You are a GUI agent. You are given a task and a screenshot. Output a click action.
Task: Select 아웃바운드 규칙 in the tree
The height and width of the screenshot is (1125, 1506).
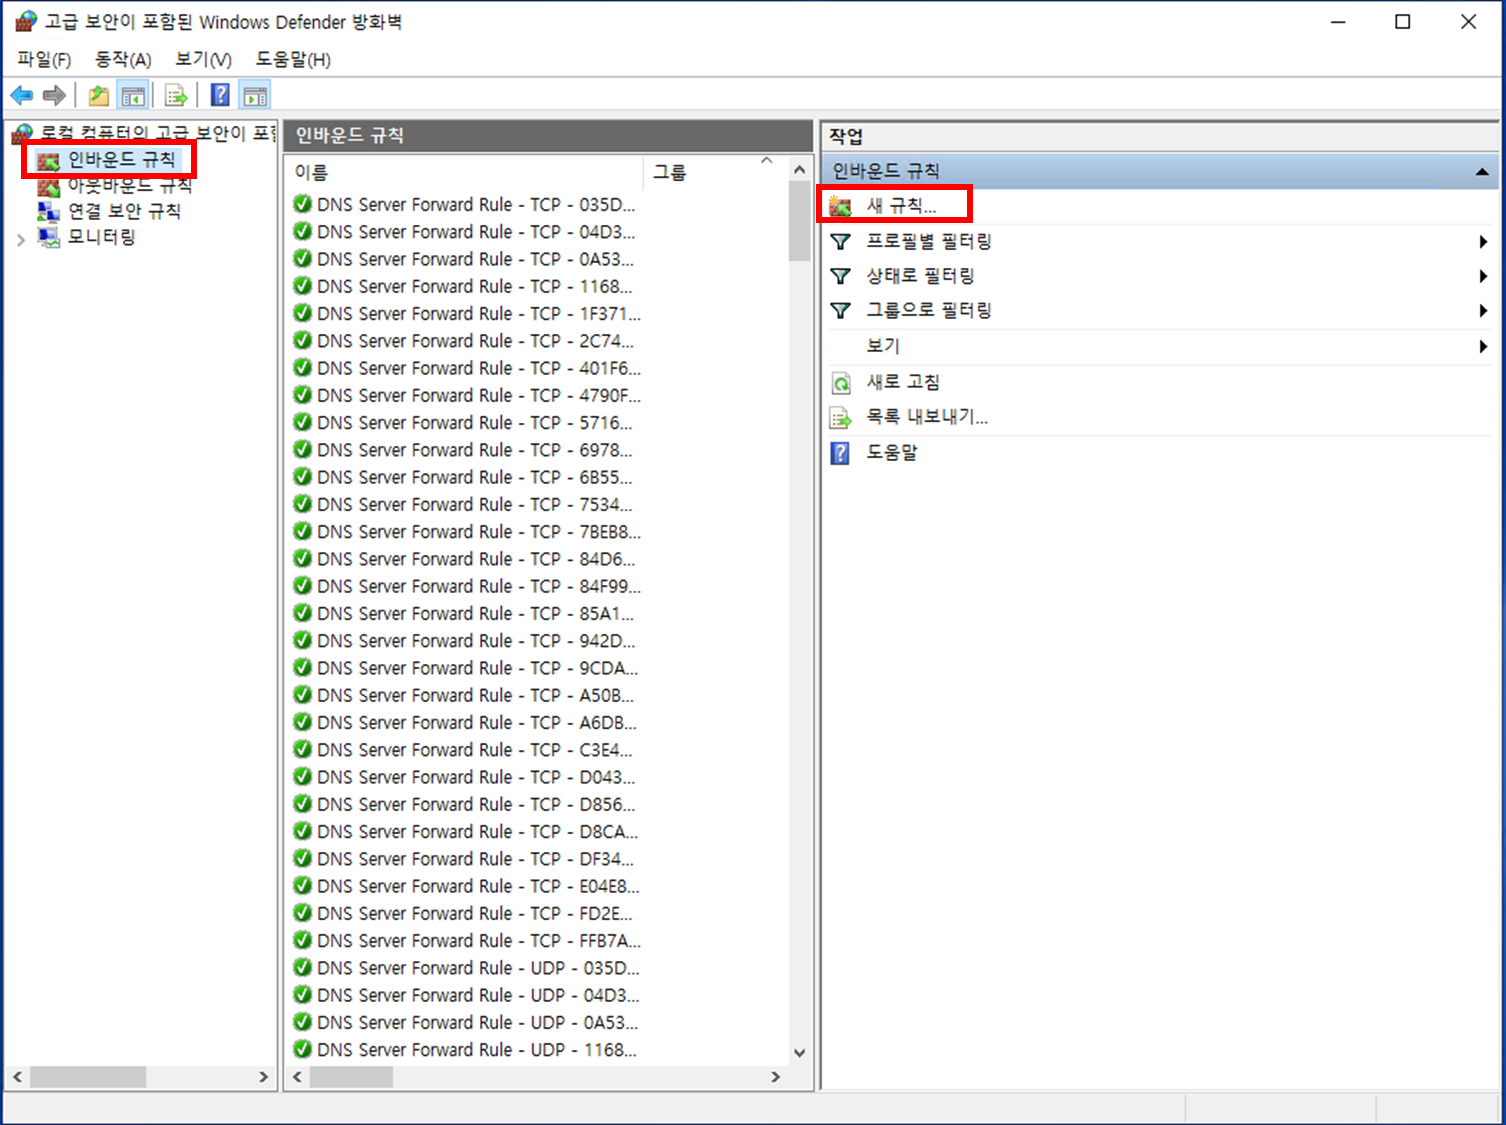(130, 186)
